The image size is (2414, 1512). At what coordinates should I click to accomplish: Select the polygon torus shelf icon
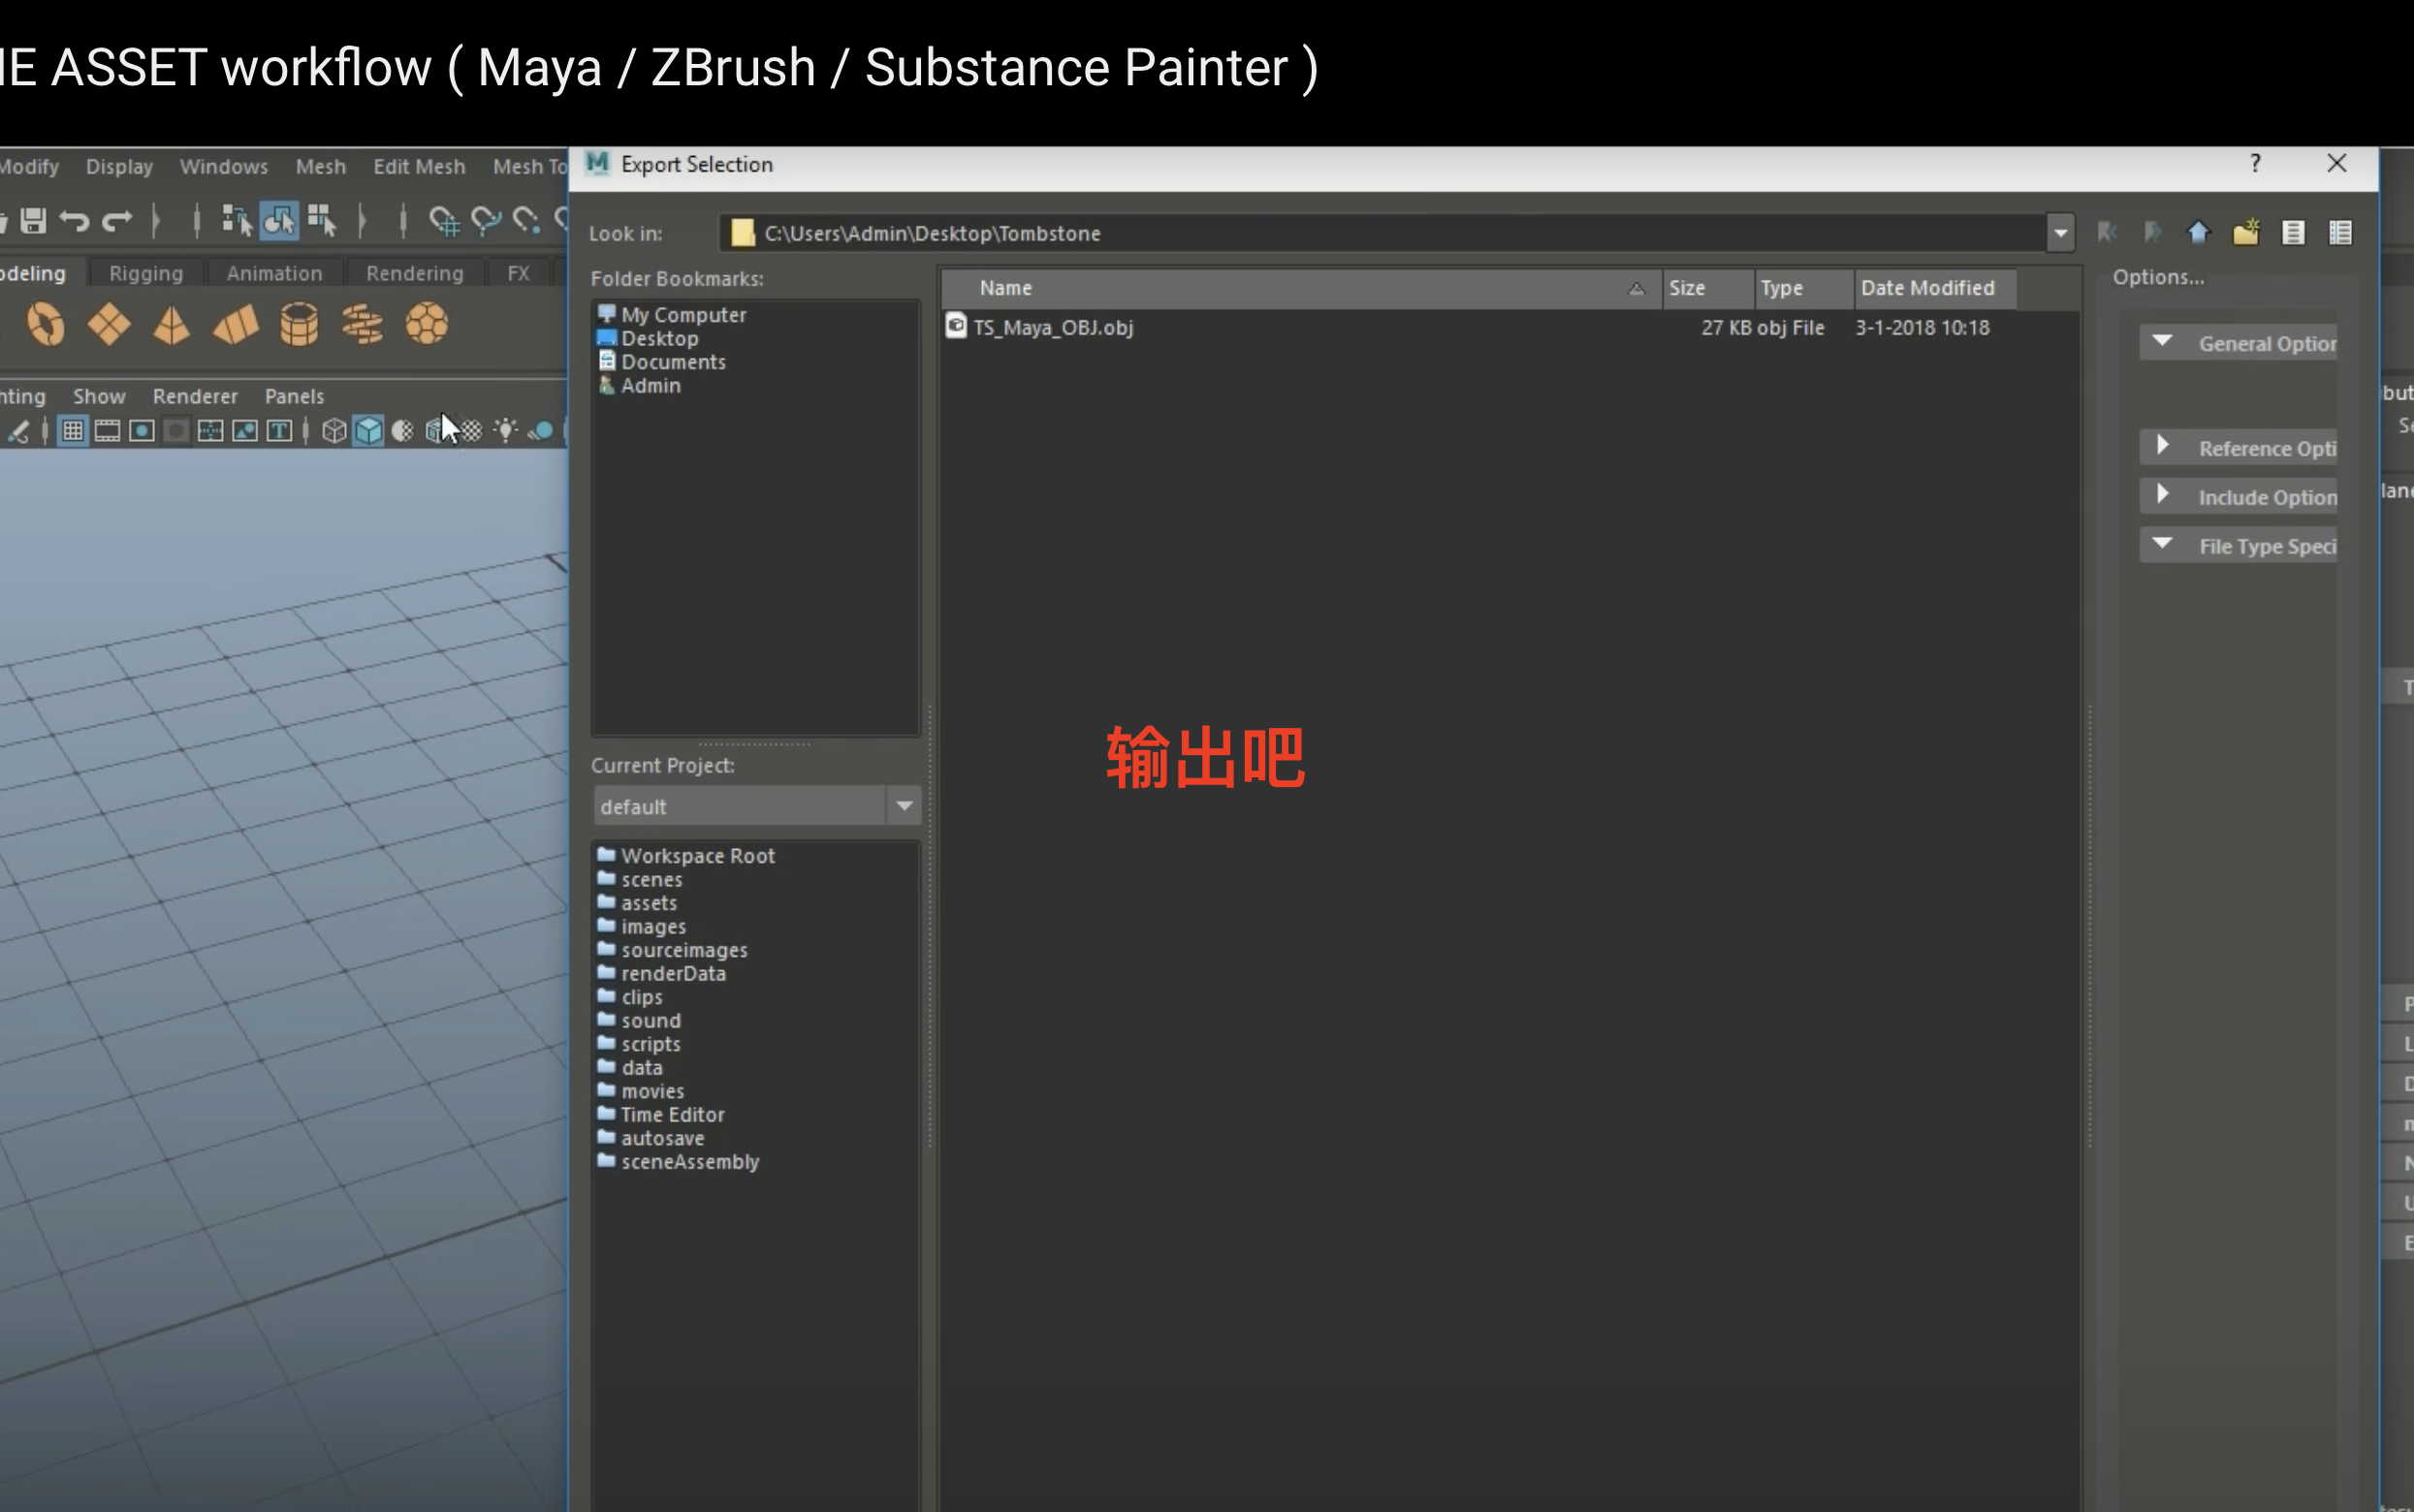click(x=44, y=323)
